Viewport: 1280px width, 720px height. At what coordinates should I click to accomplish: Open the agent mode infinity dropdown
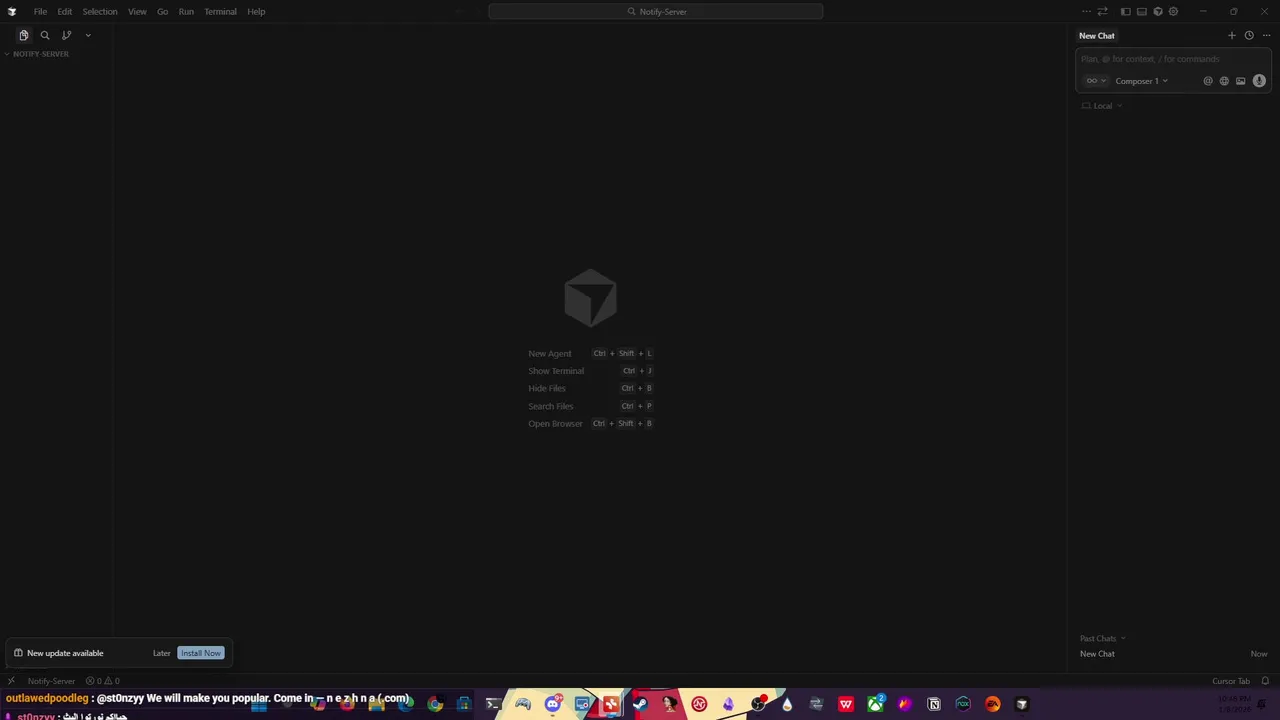pyautogui.click(x=1096, y=81)
